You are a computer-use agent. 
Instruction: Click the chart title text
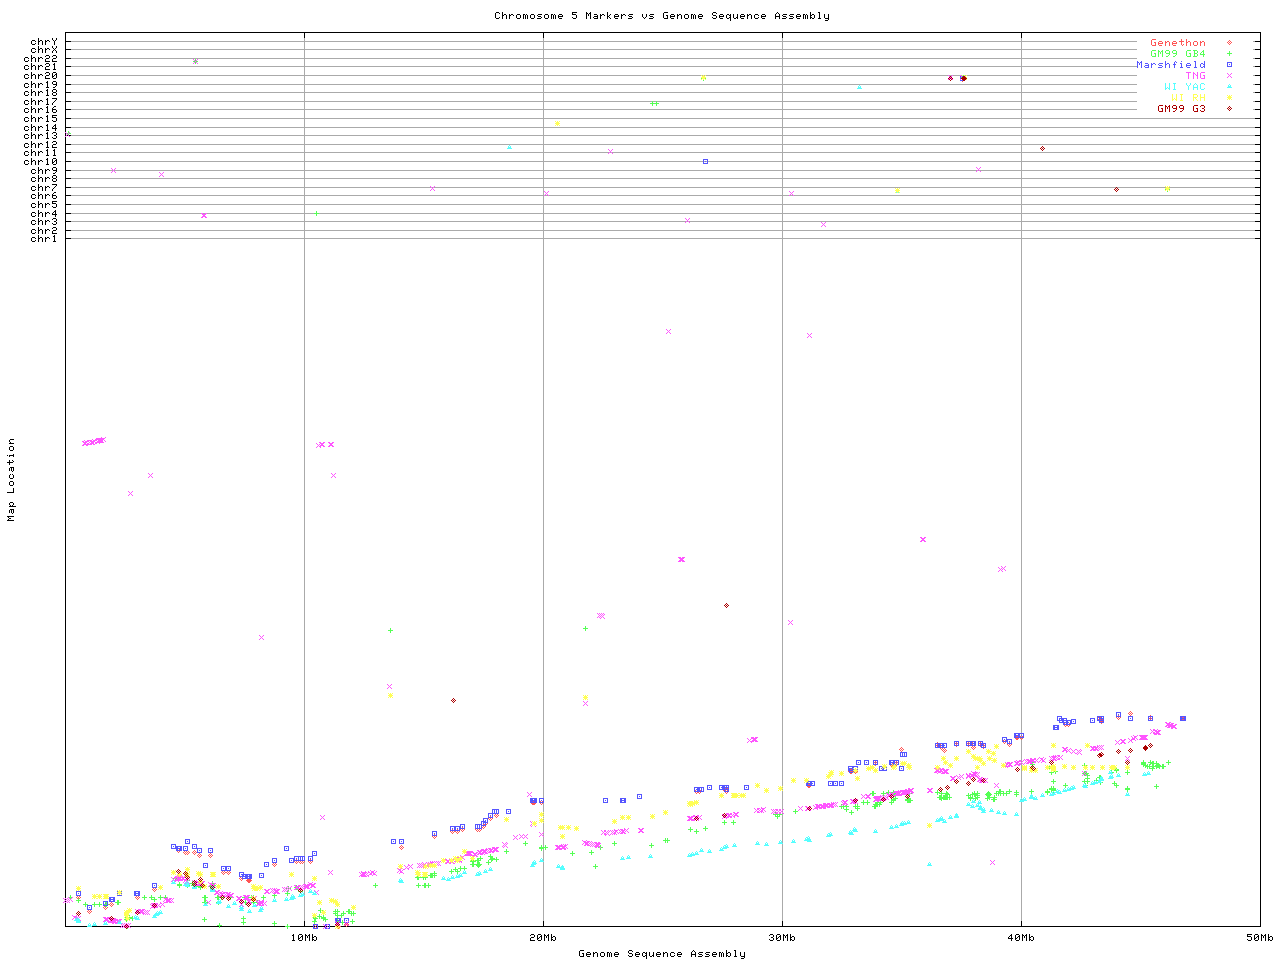(661, 16)
